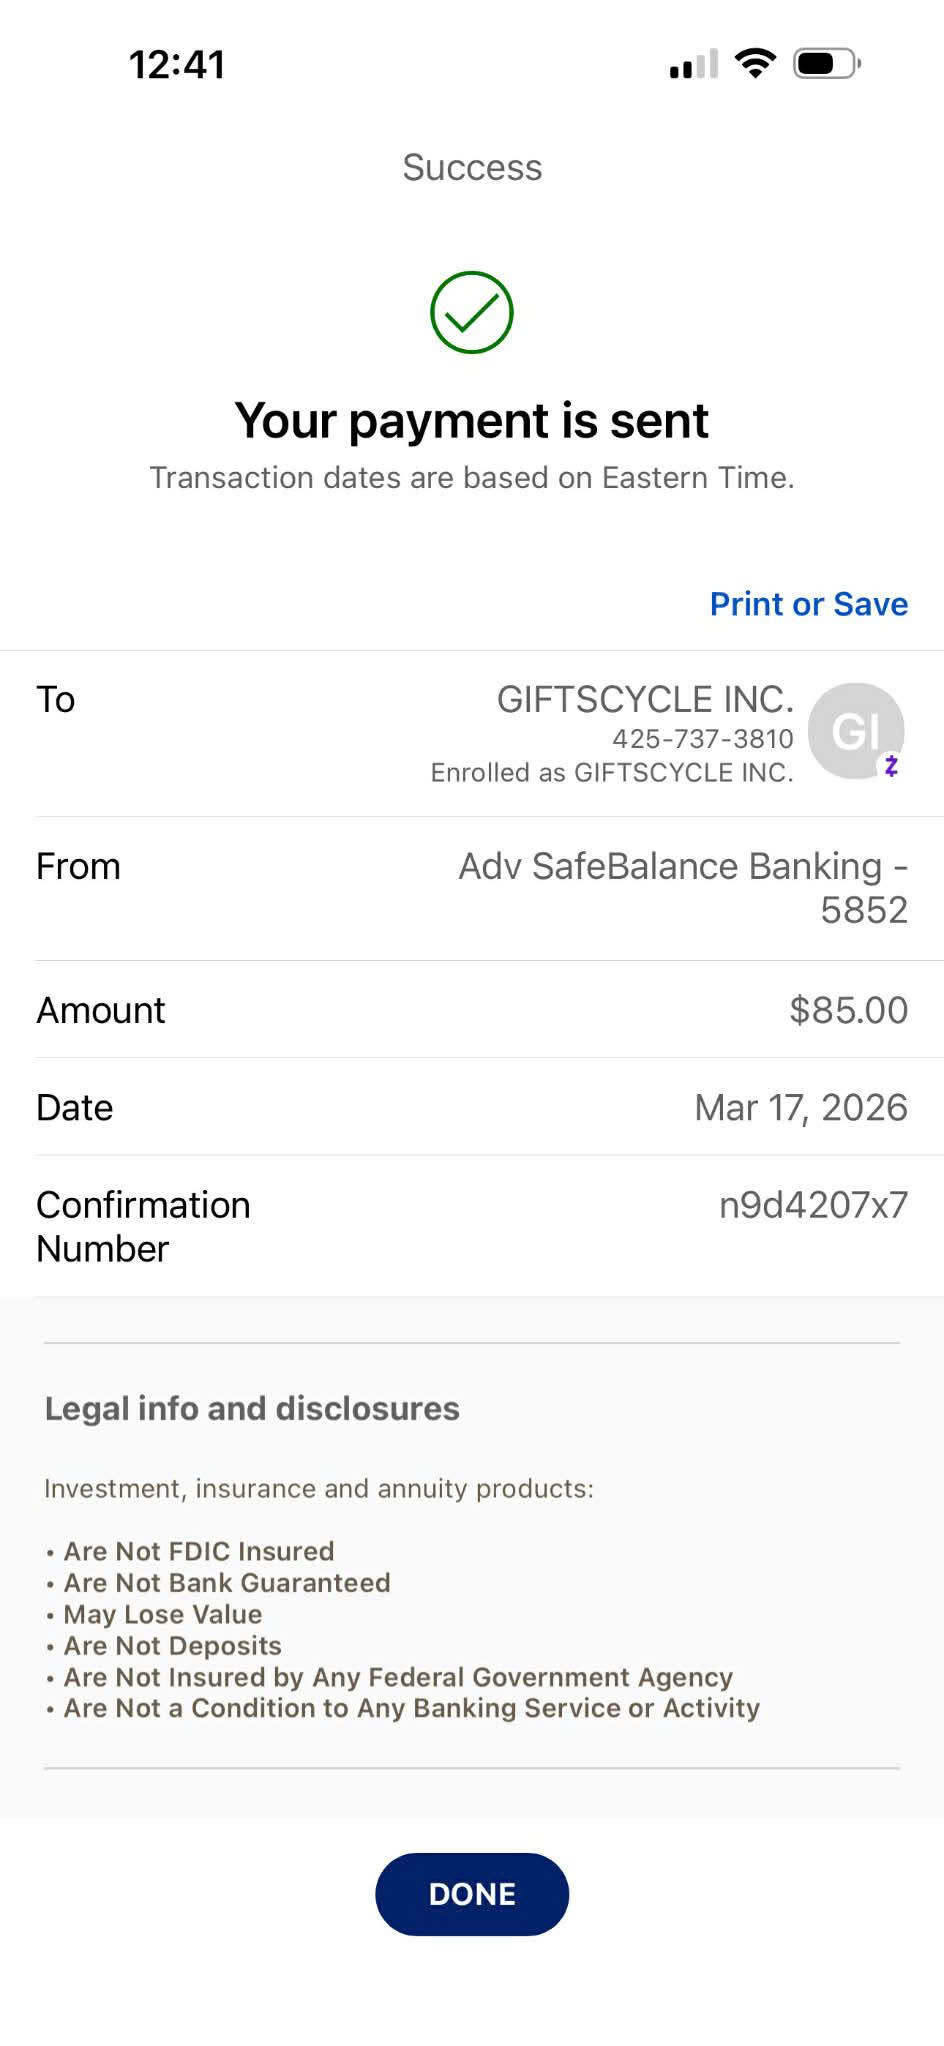Select the Adv SafeBalance Banking account row
This screenshot has width=944, height=2046.
tap(472, 888)
